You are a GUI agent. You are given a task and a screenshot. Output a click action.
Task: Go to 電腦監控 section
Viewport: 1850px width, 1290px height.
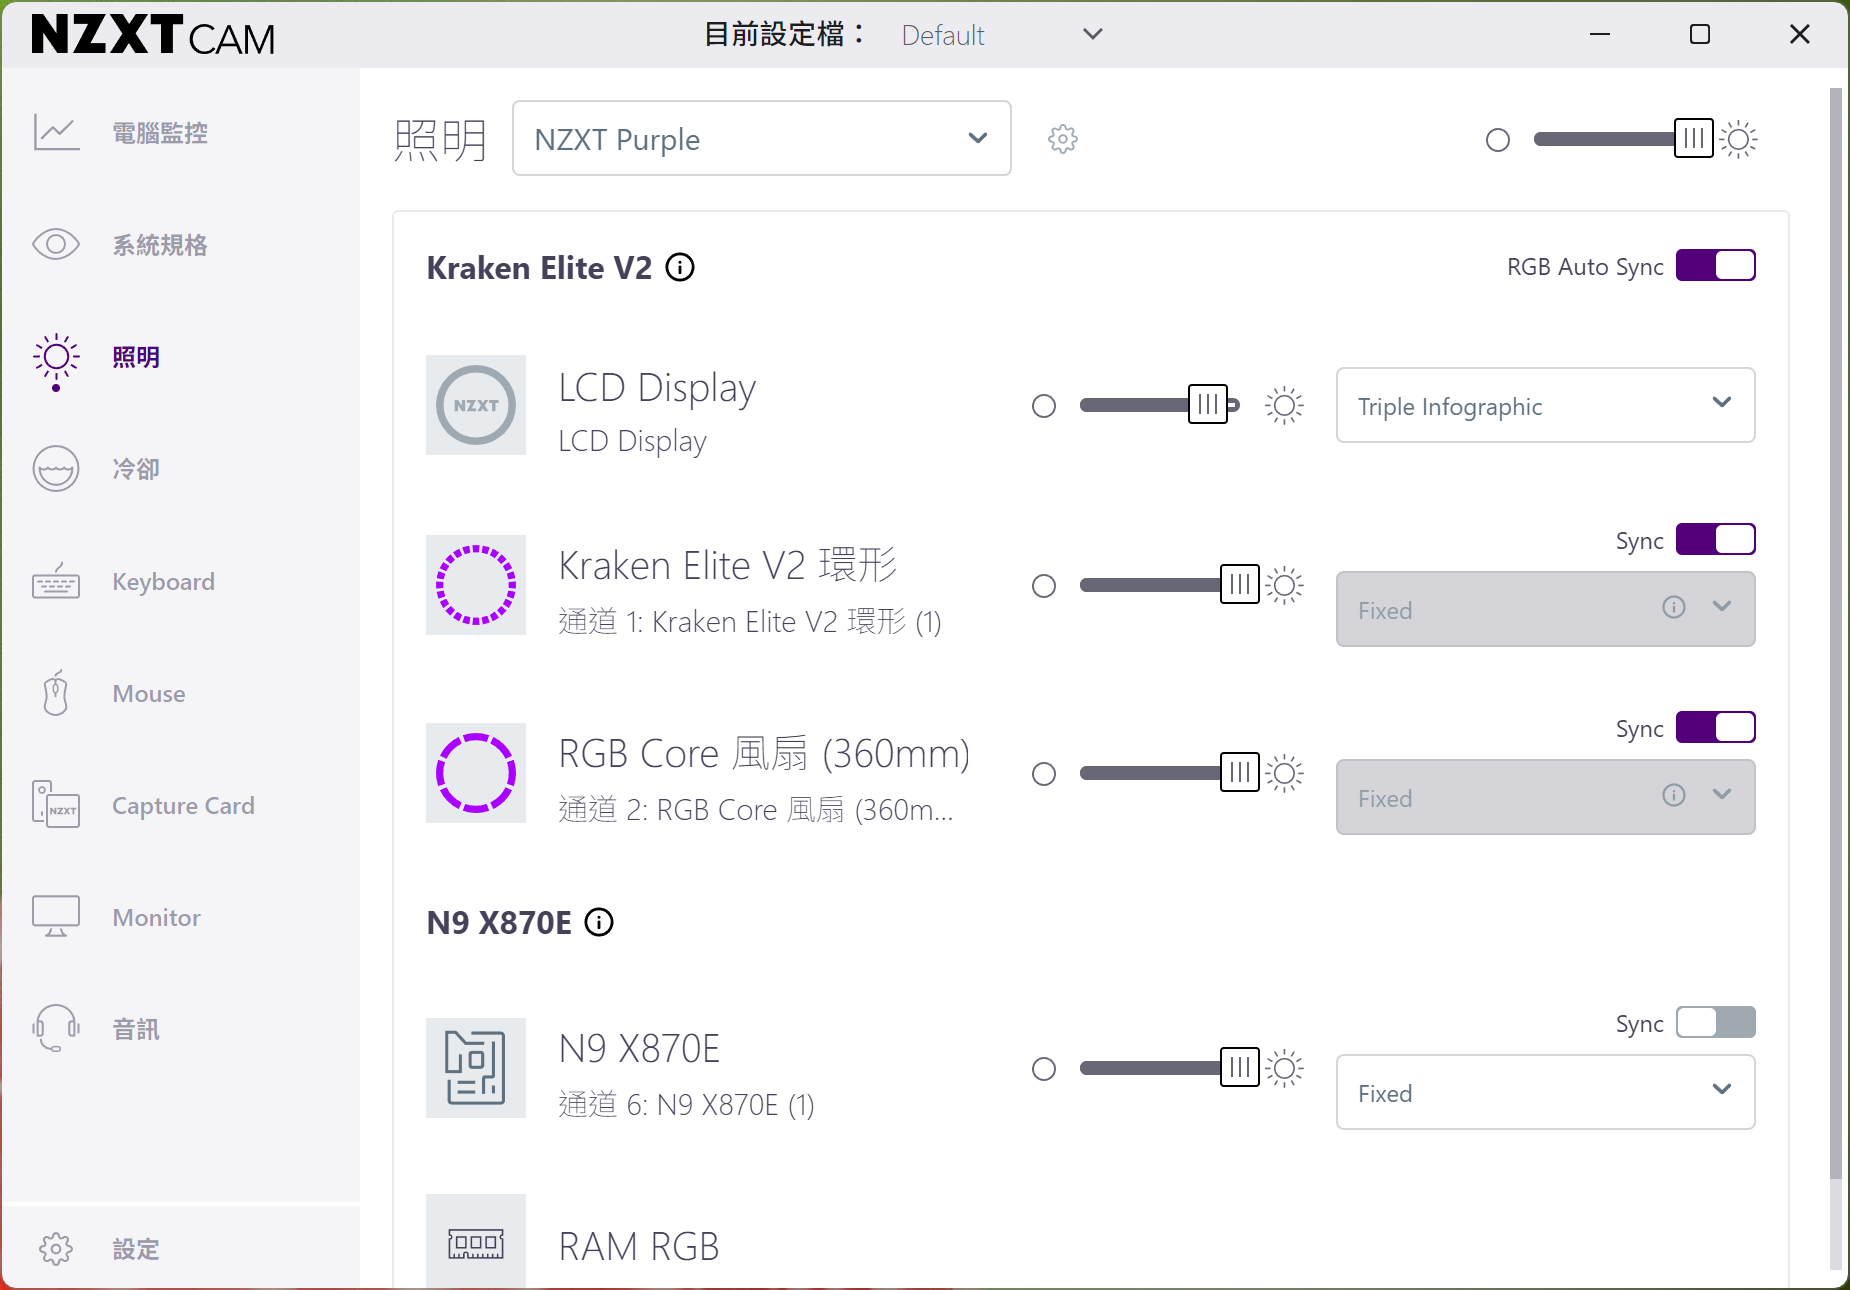pyautogui.click(x=160, y=133)
